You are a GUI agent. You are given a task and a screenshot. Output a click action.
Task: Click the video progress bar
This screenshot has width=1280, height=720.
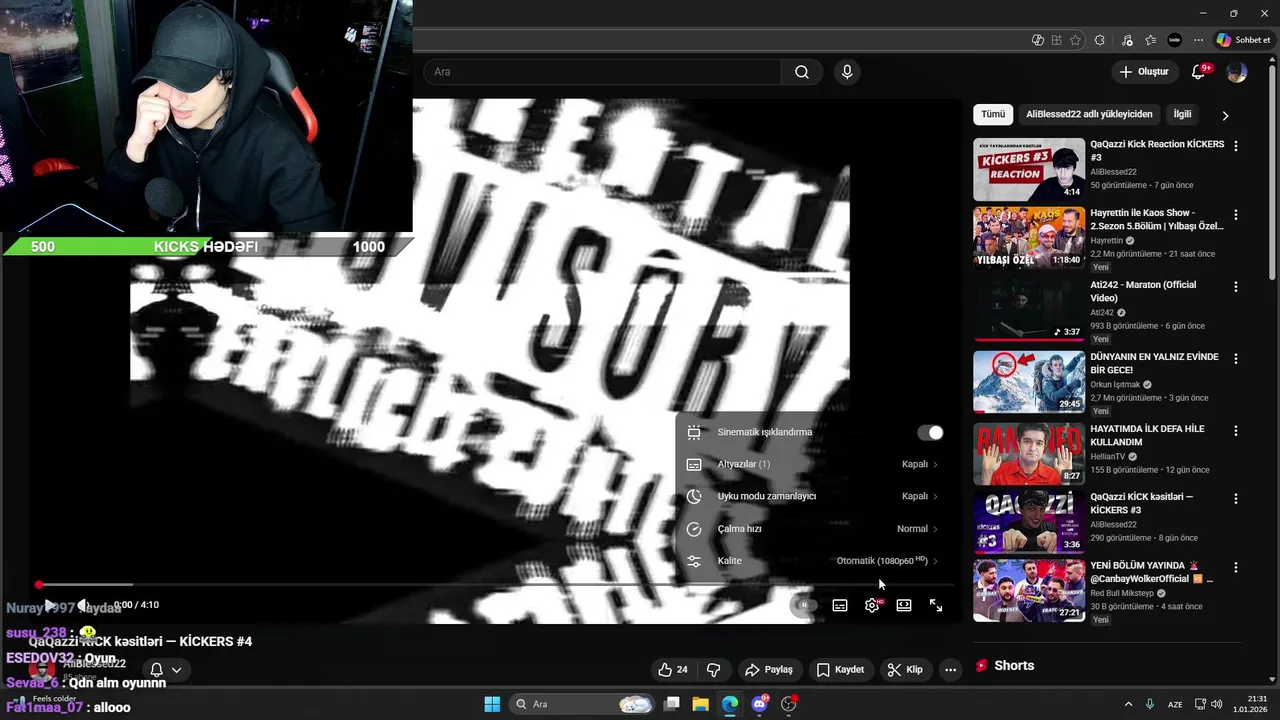pos(495,585)
